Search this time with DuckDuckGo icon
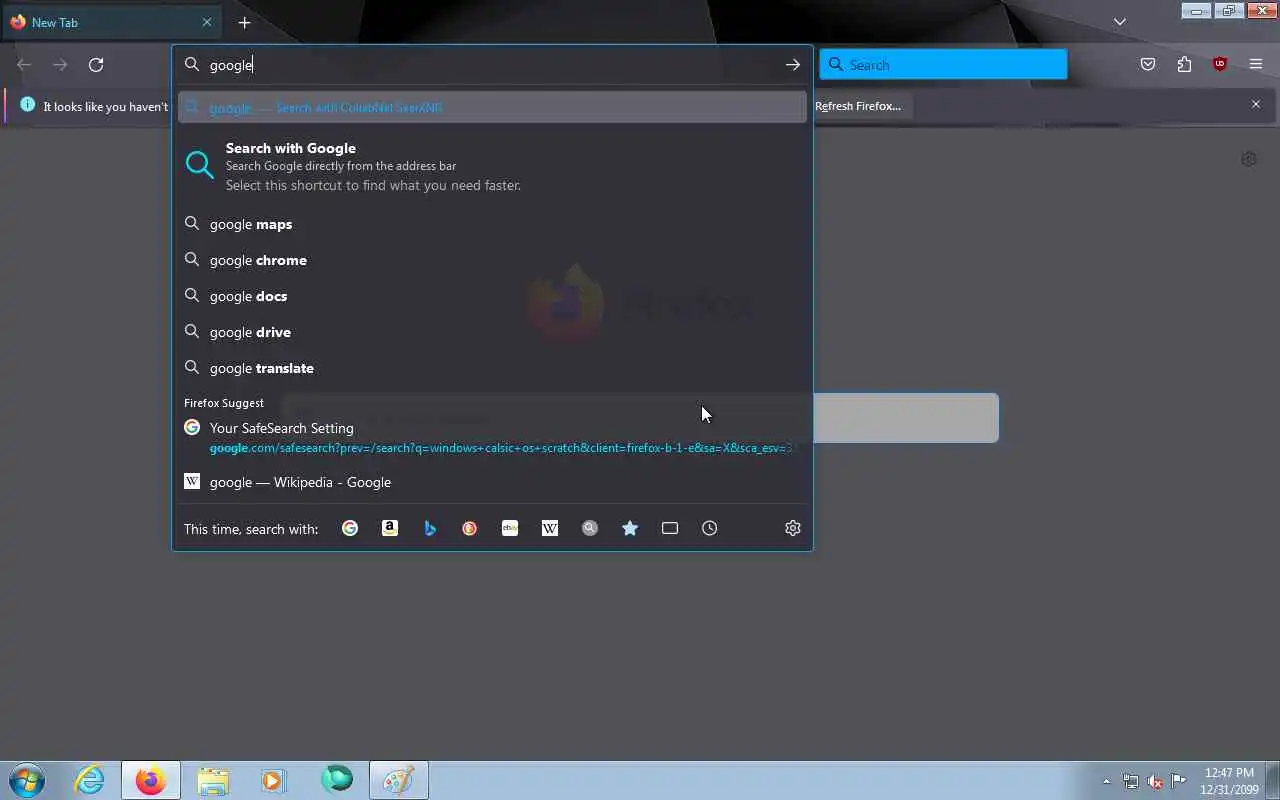The height and width of the screenshot is (800, 1280). pos(470,528)
